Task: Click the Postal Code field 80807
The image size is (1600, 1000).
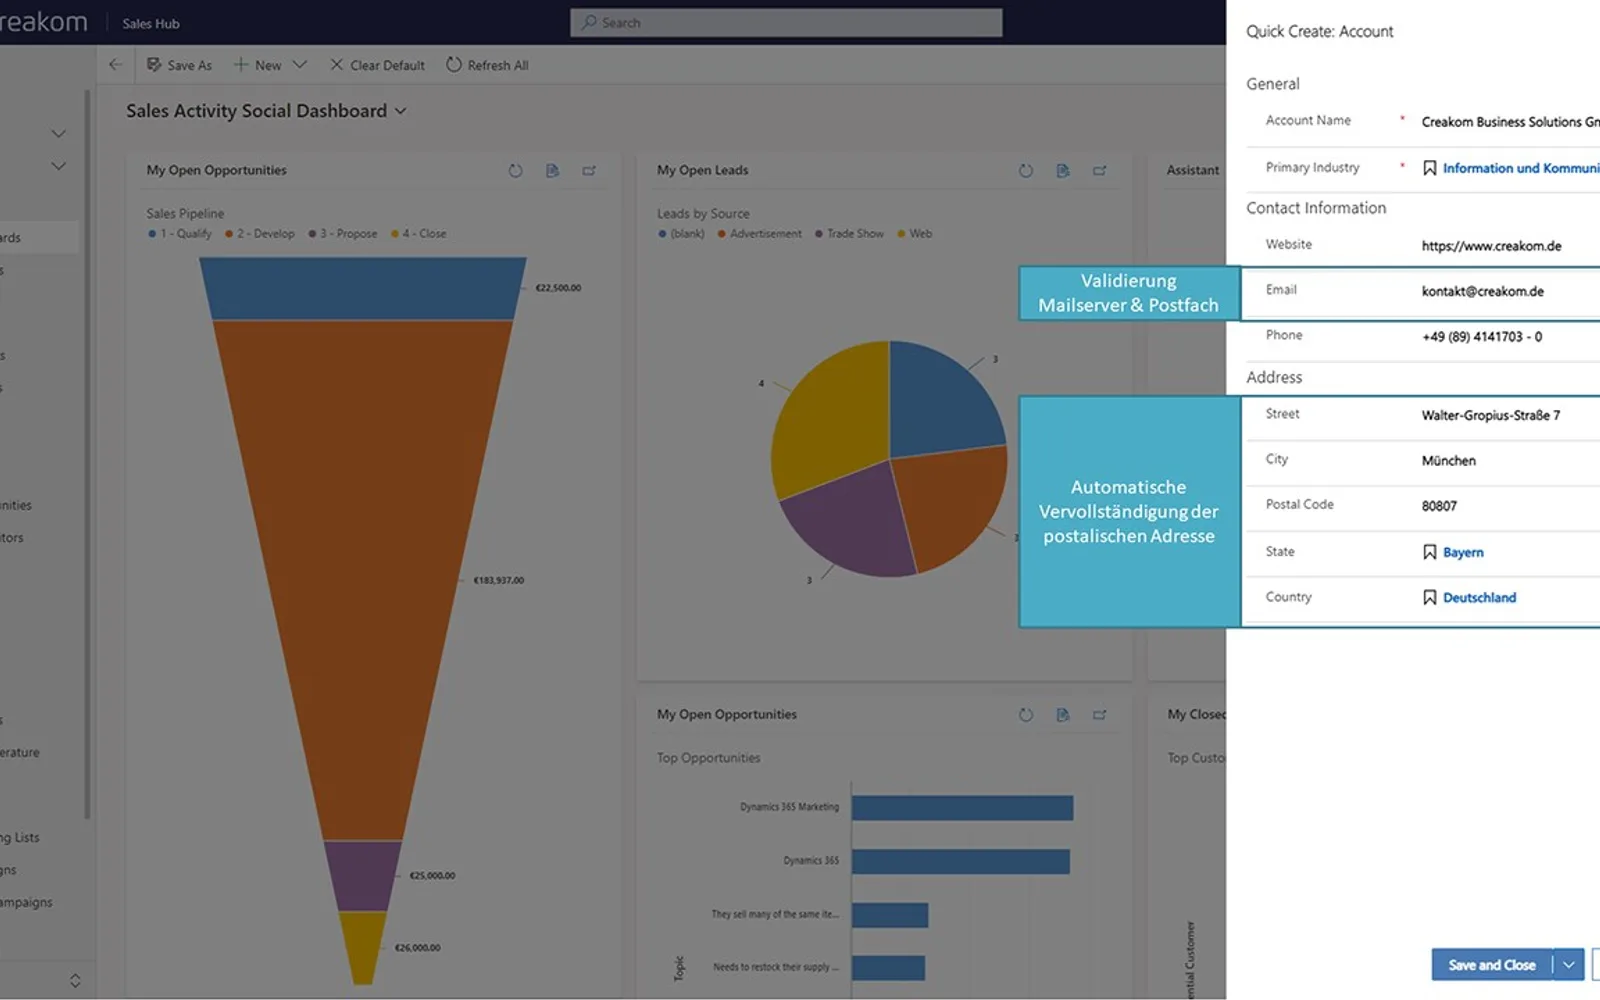Action: pos(1439,506)
